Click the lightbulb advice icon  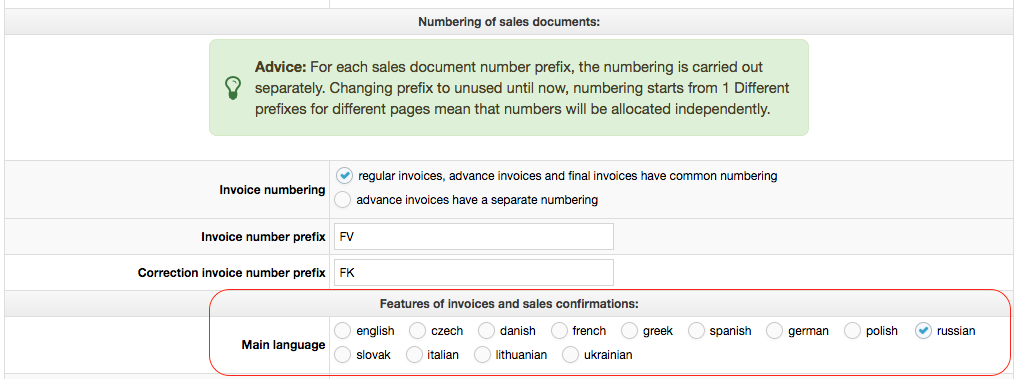click(232, 88)
